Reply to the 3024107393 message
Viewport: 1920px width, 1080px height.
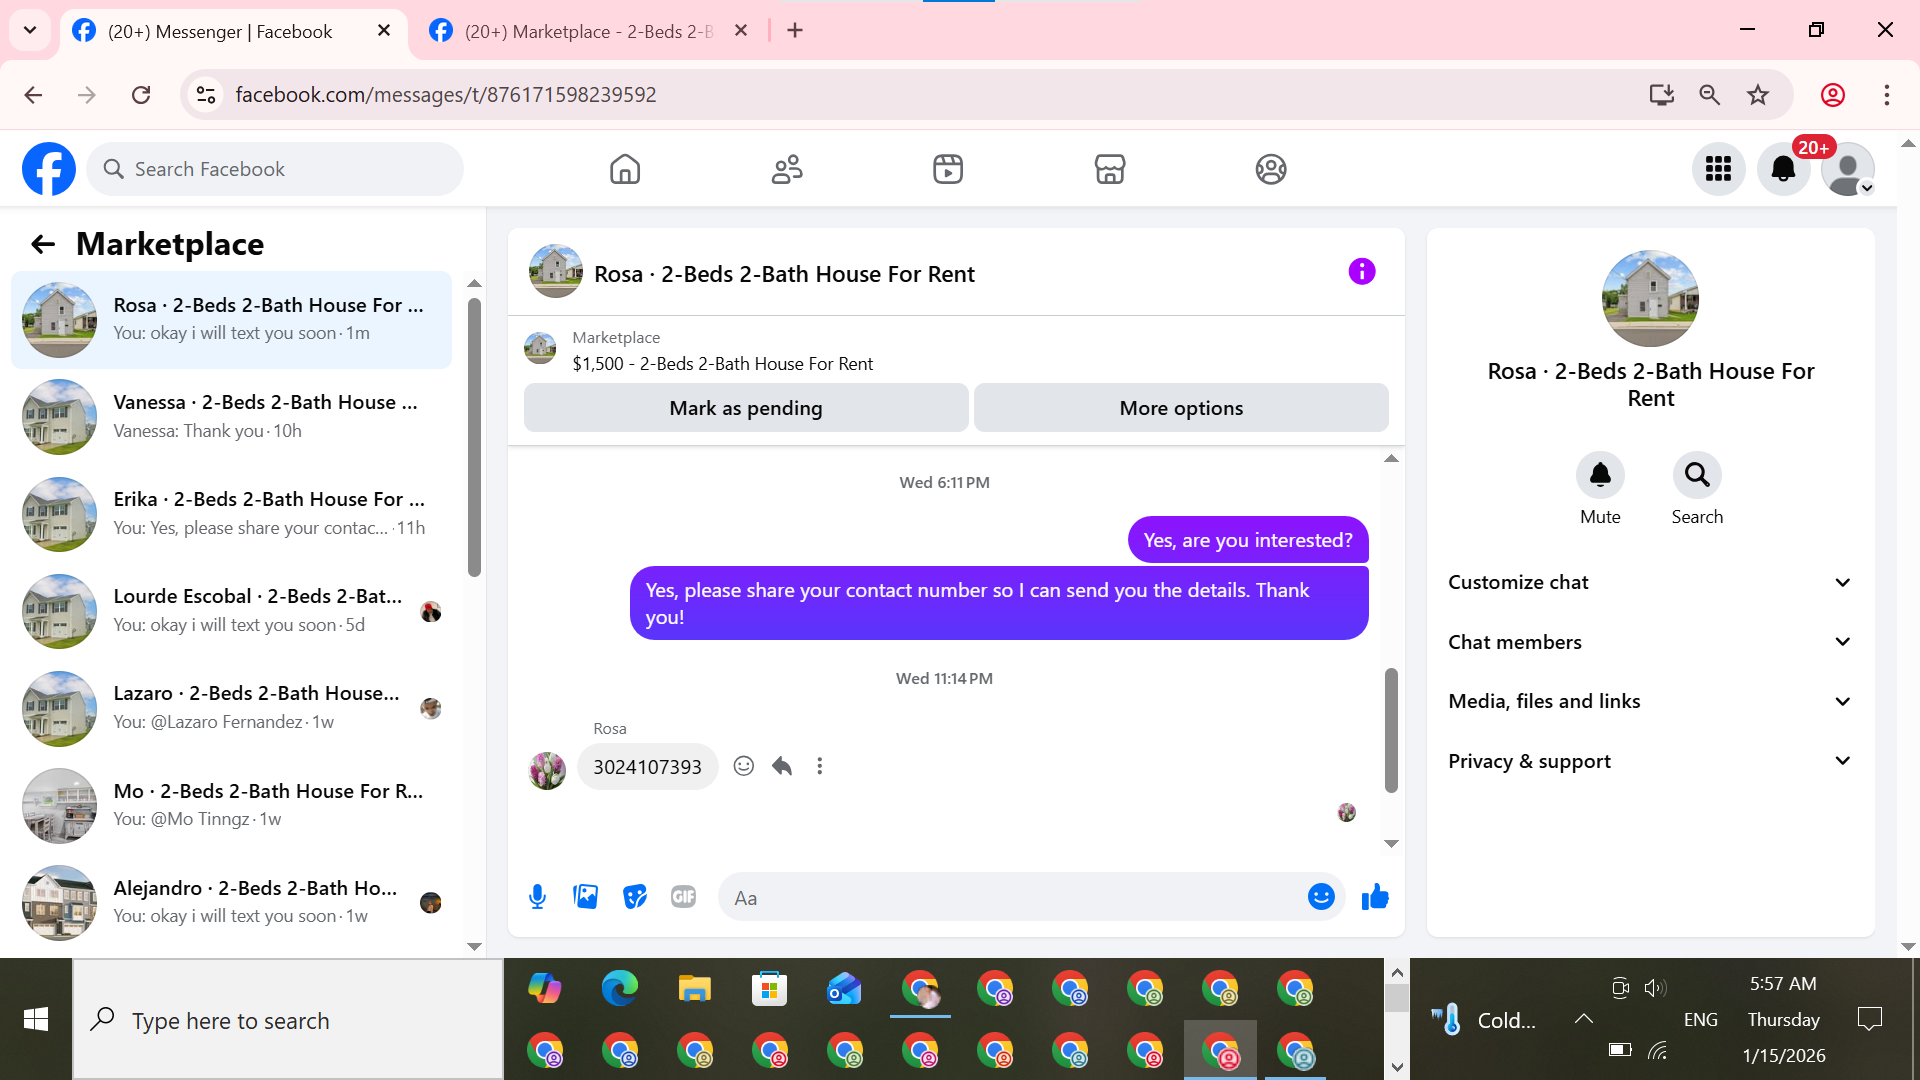782,766
